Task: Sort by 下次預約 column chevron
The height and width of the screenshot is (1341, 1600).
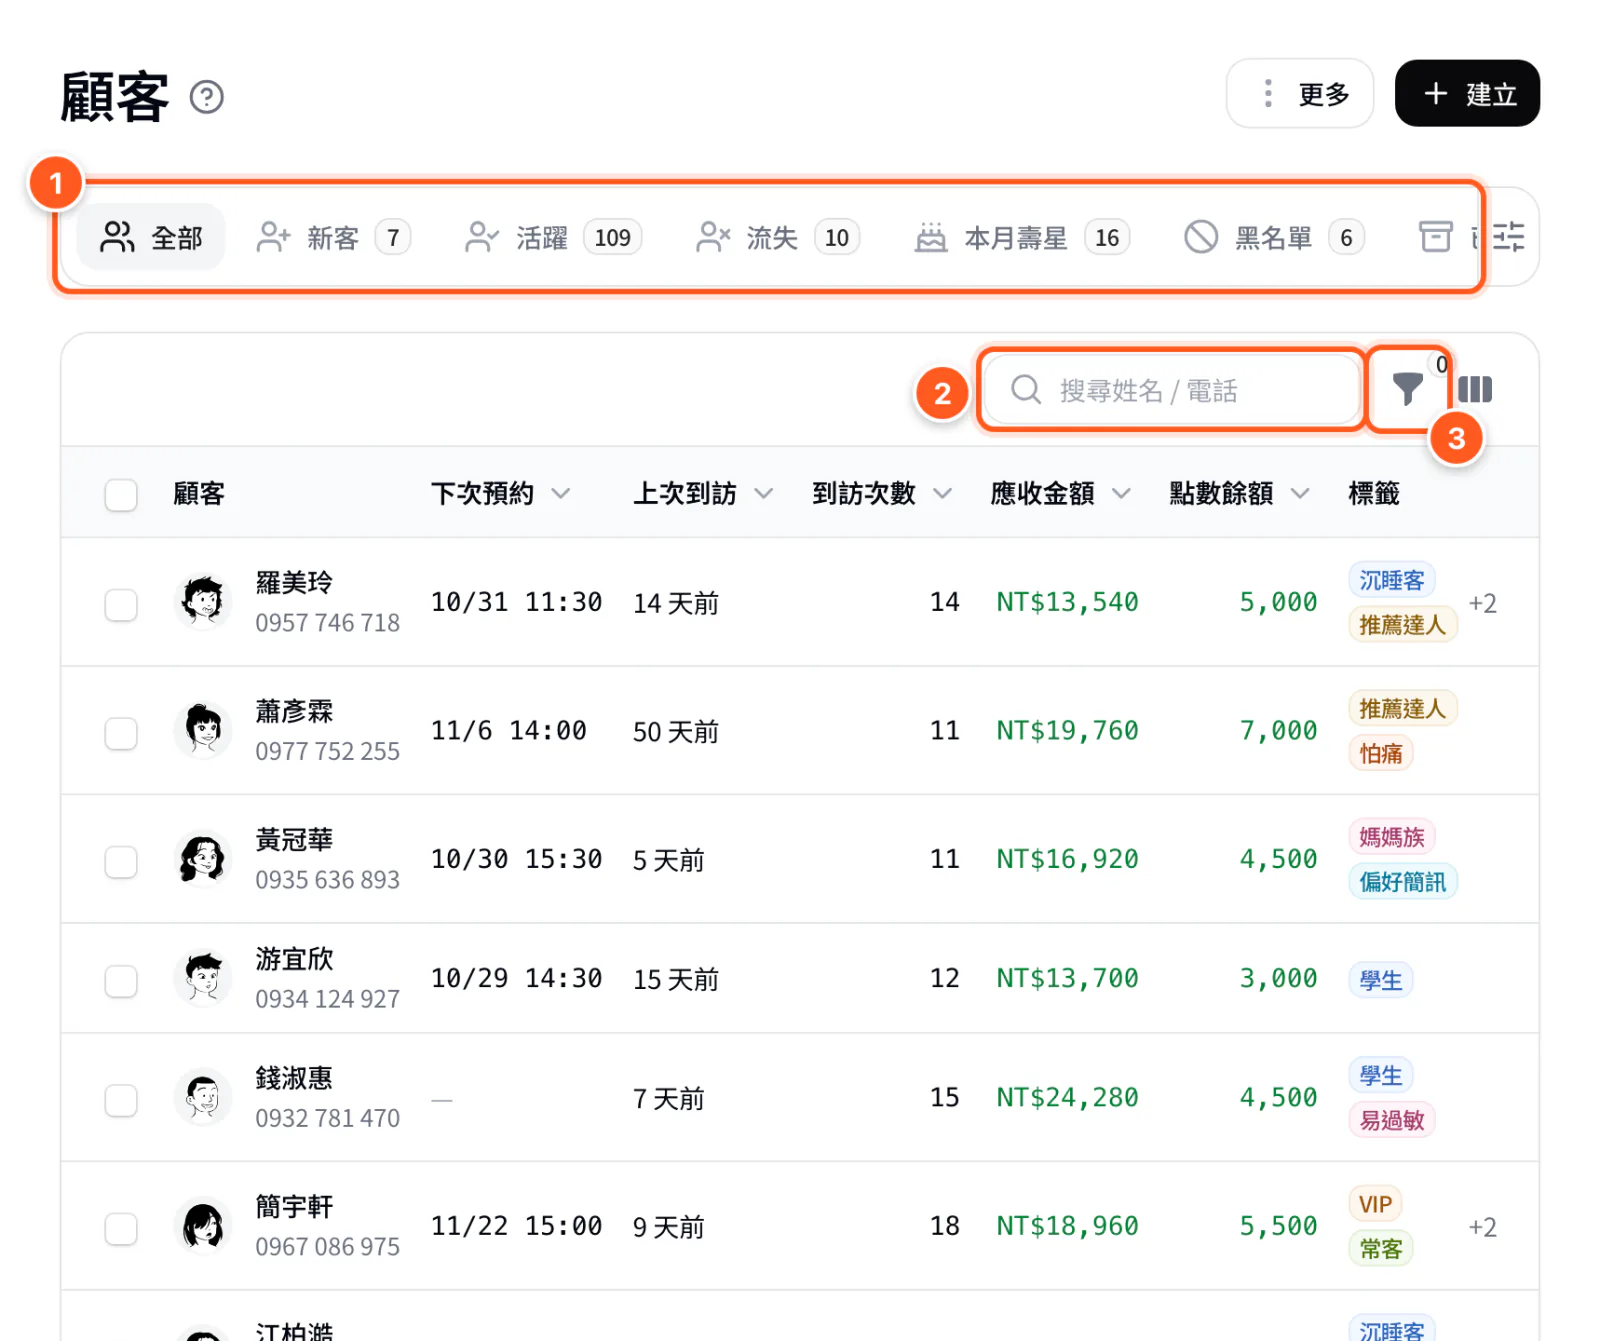Action: click(x=561, y=493)
